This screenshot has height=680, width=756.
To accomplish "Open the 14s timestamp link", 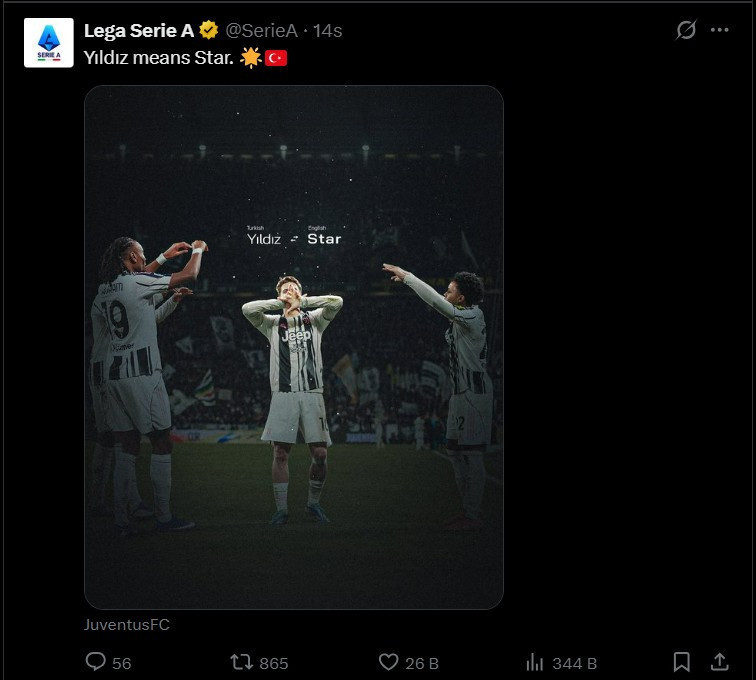I will point(328,31).
